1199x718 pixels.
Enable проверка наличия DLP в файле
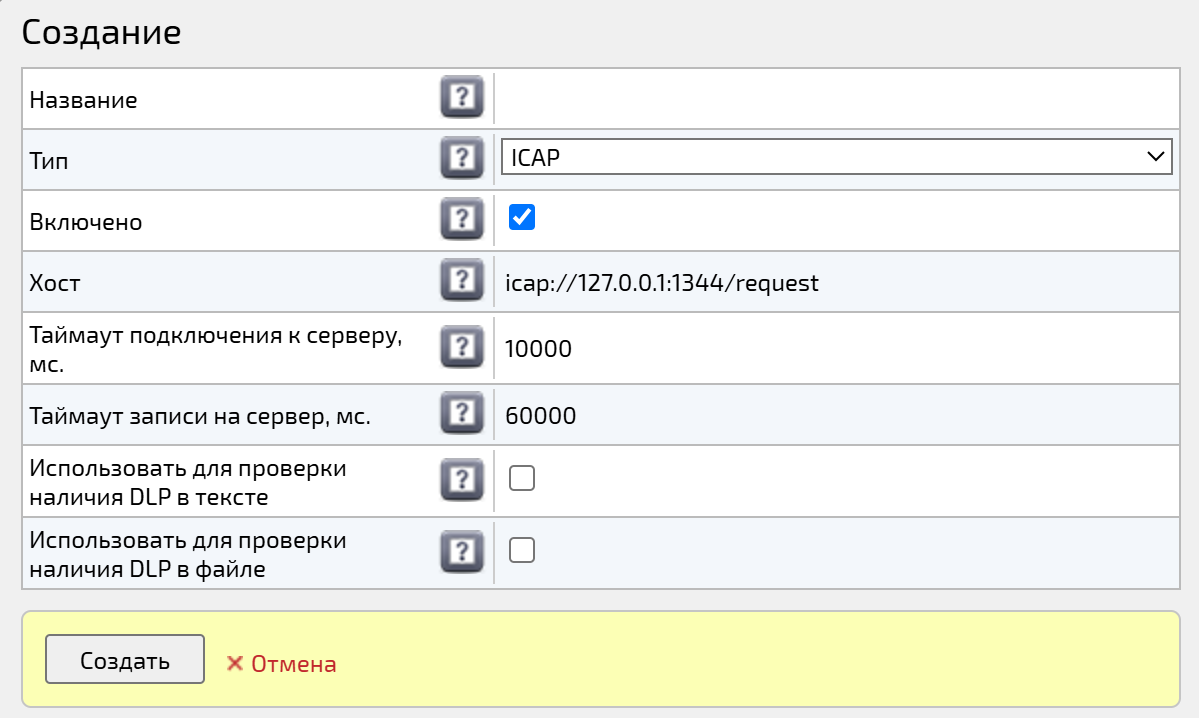521,550
